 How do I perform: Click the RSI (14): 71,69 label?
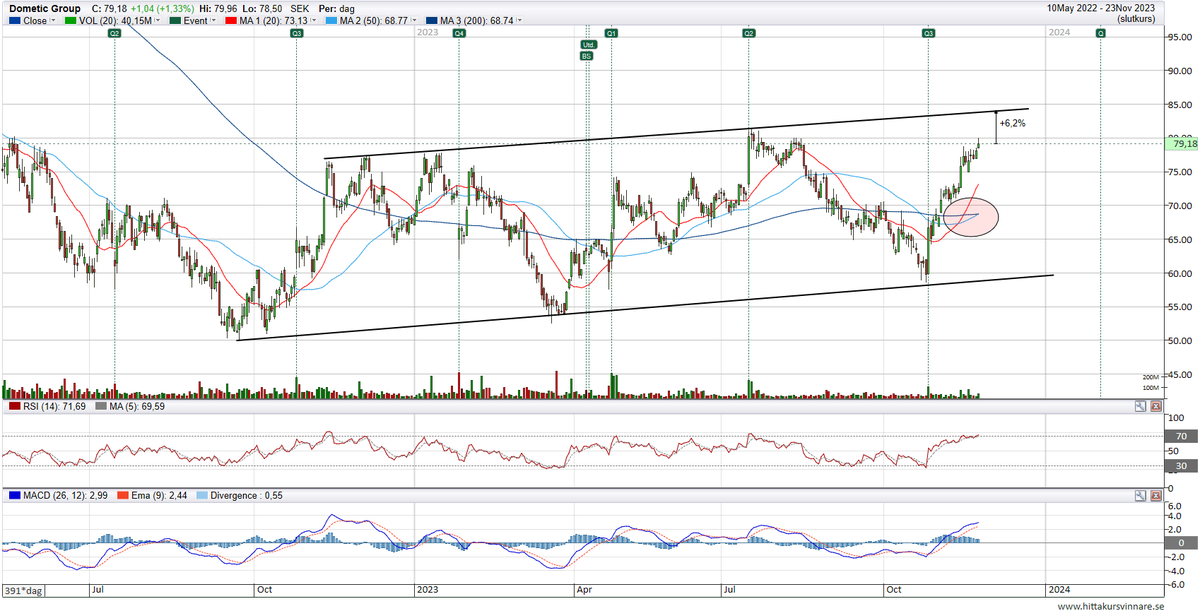pyautogui.click(x=56, y=407)
